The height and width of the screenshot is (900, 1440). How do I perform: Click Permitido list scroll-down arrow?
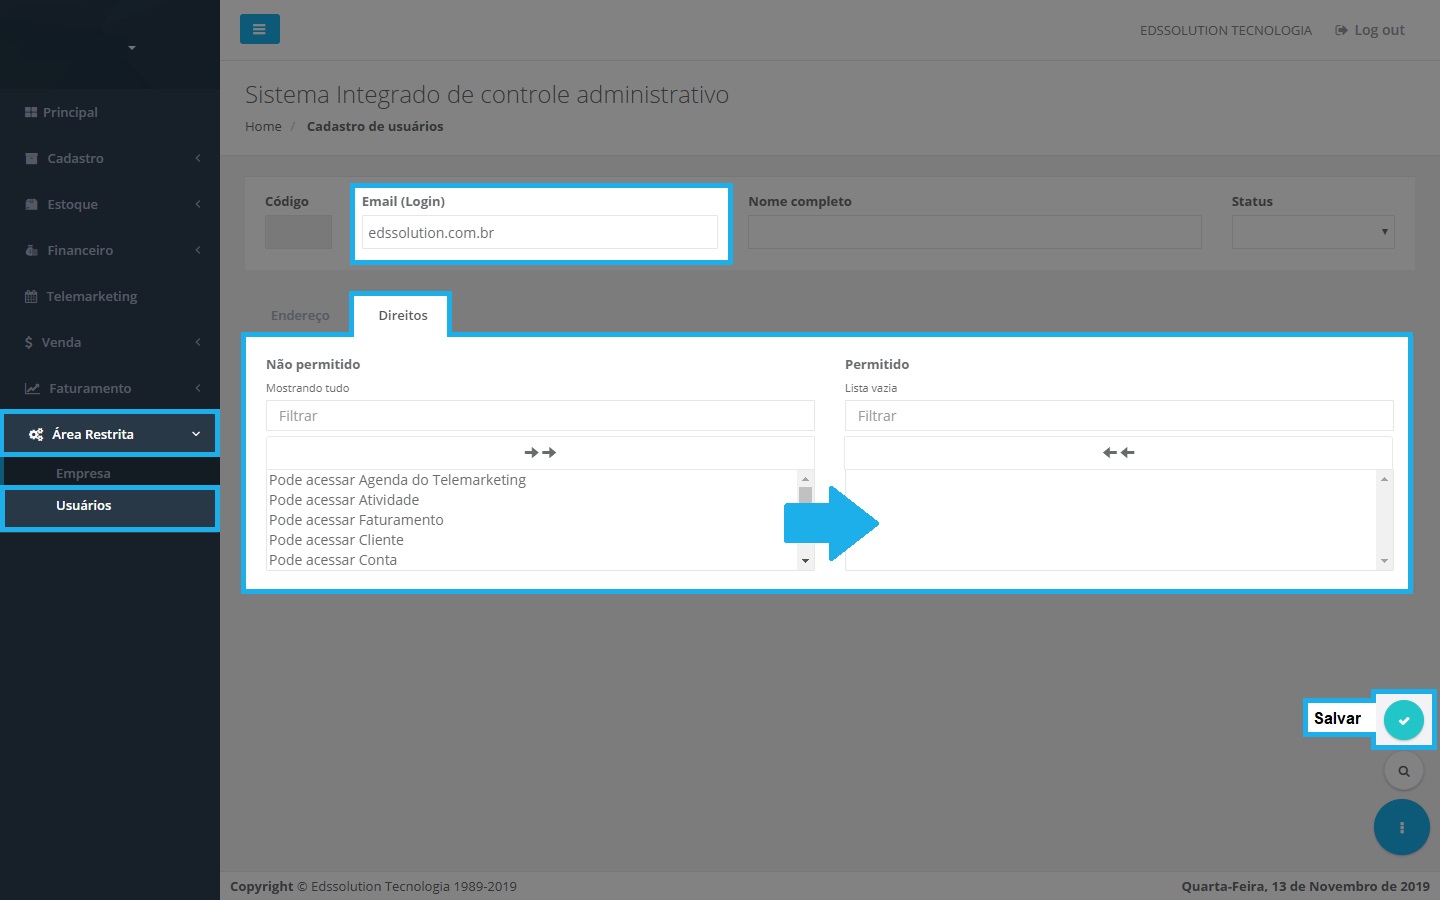[x=1385, y=561]
